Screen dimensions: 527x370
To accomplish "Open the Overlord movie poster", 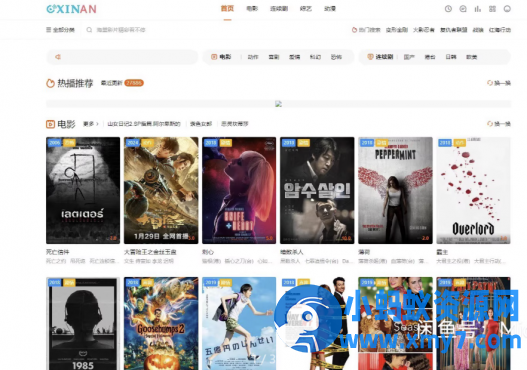I will (x=473, y=190).
